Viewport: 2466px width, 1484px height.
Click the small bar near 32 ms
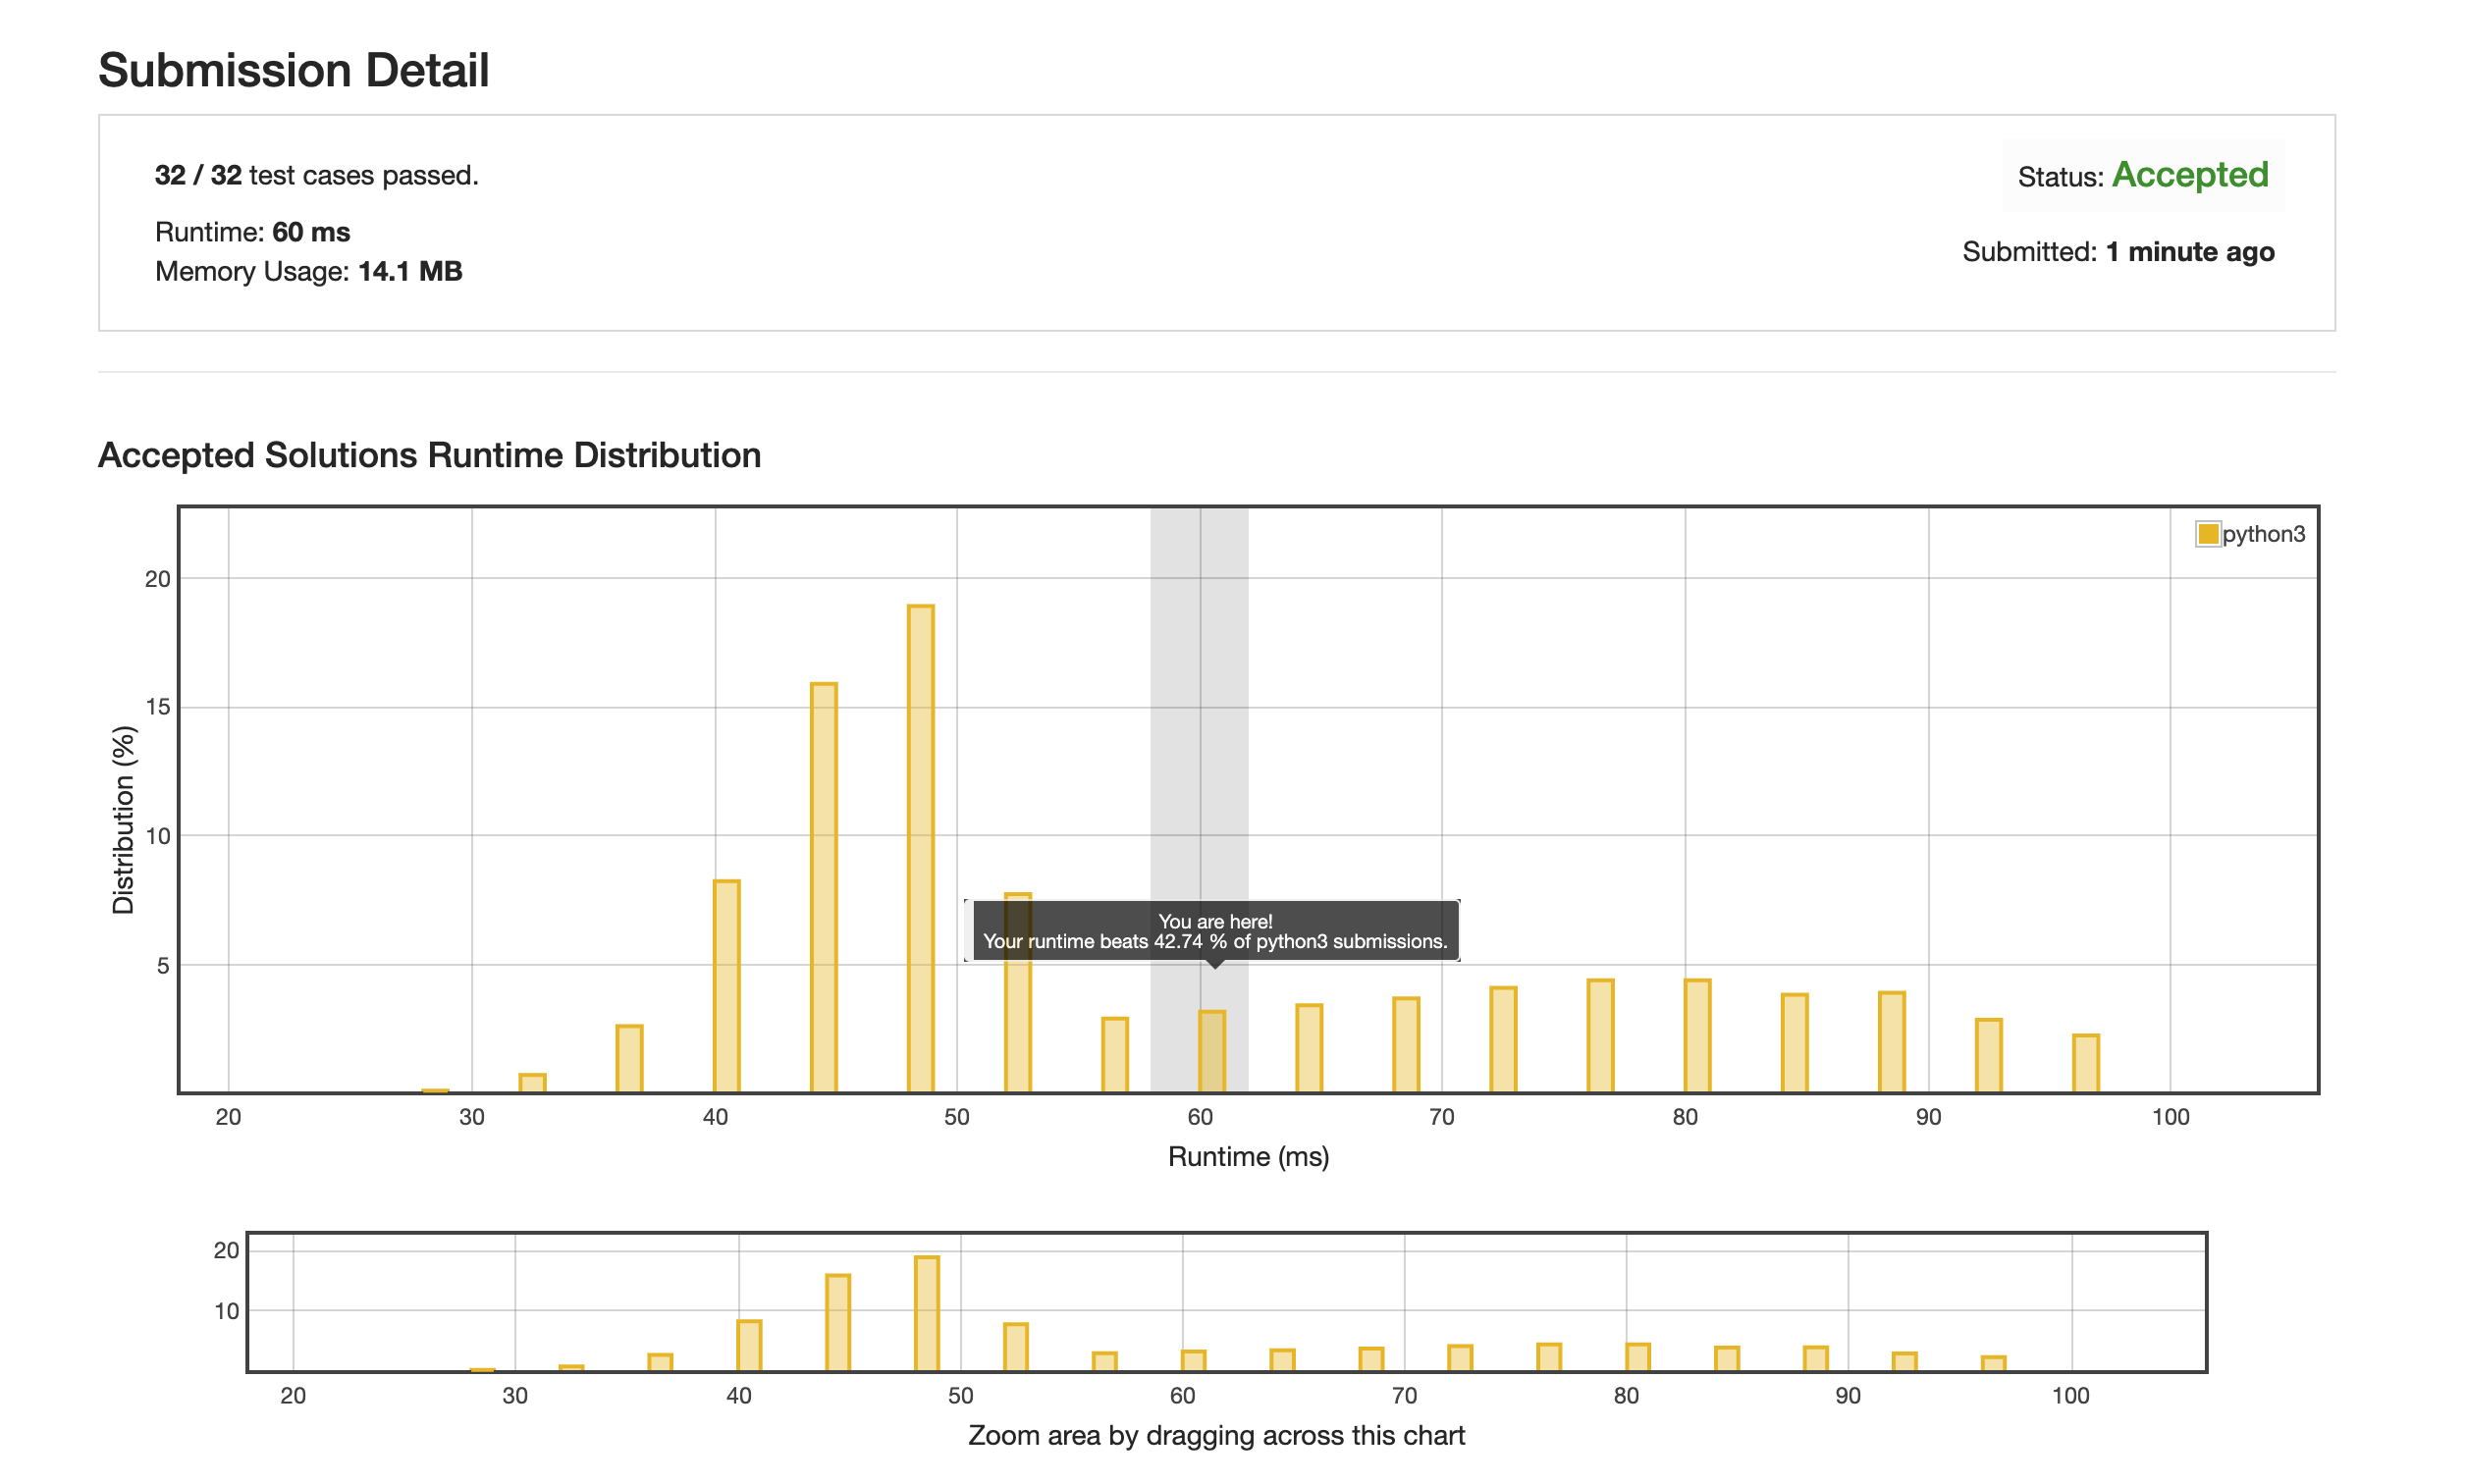[x=532, y=1083]
